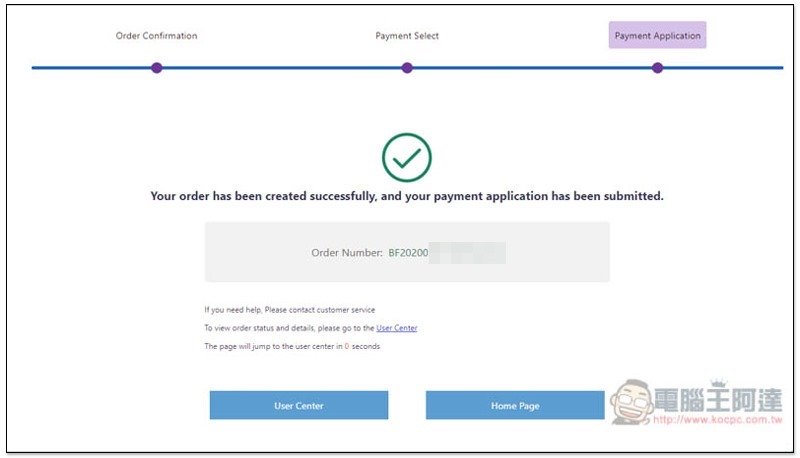Click the order created successfully heading
Viewport: 800px width, 458px height.
[407, 197]
